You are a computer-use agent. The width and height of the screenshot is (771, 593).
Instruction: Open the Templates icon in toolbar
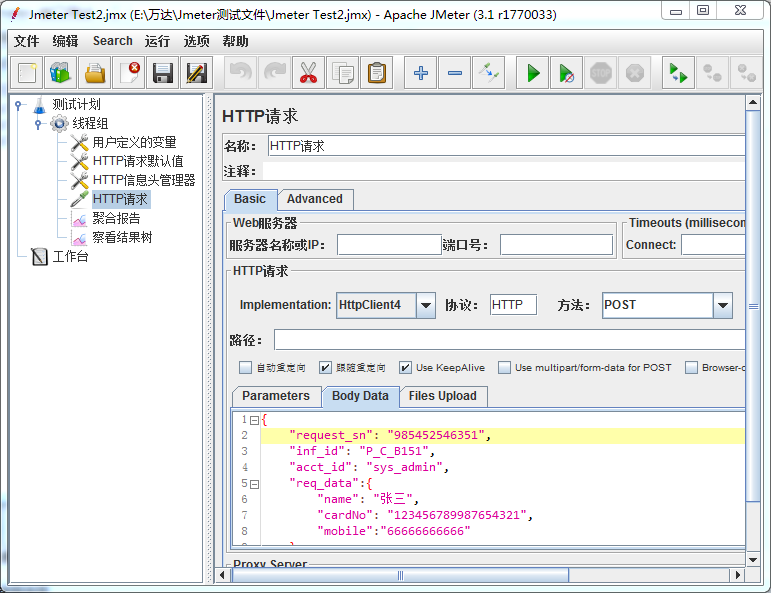61,73
